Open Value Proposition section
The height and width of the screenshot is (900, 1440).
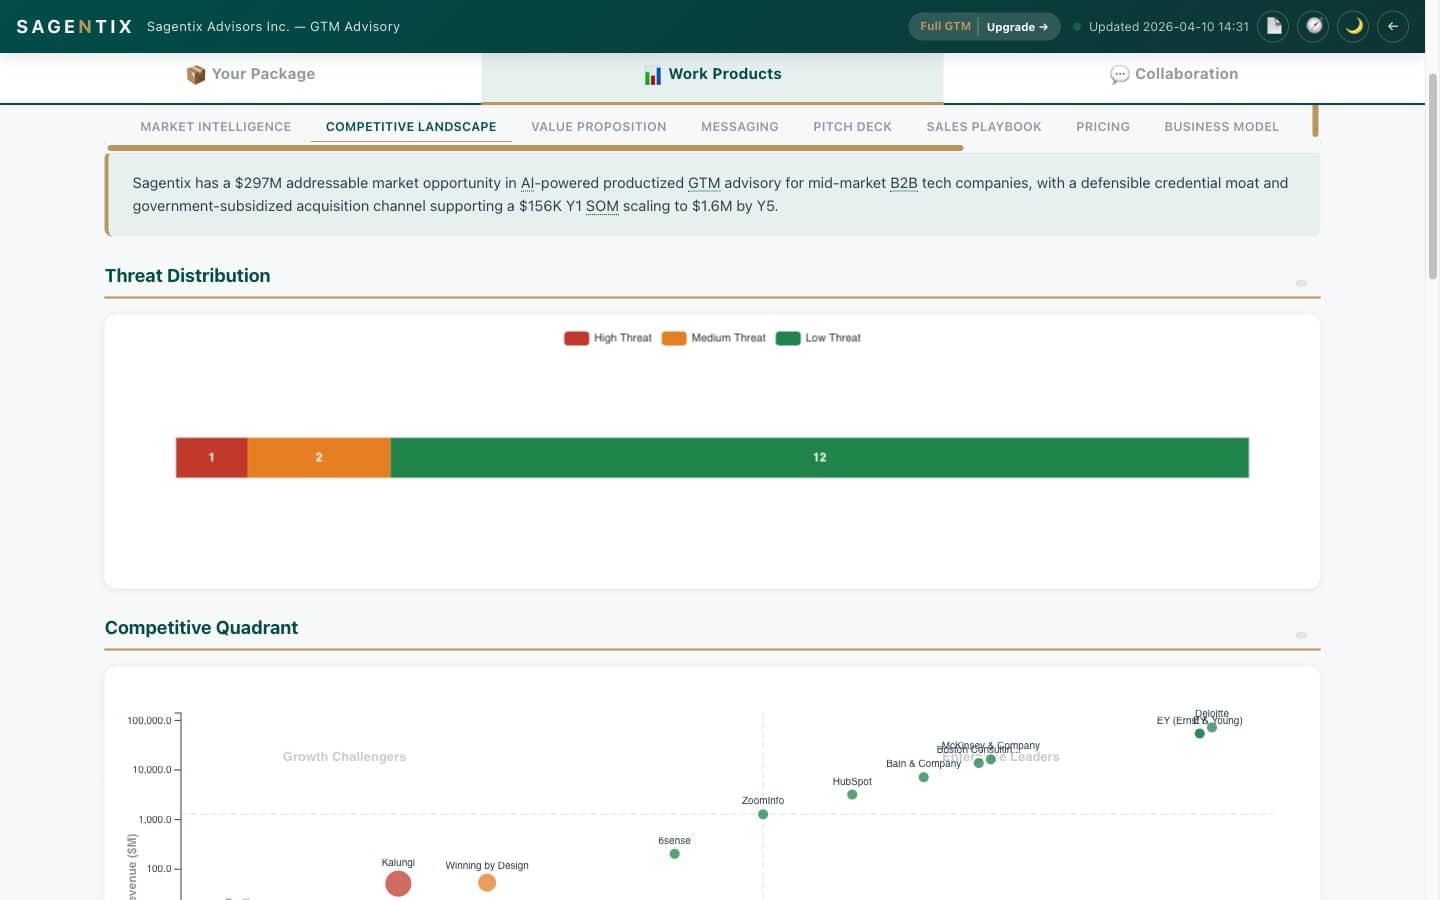[599, 127]
